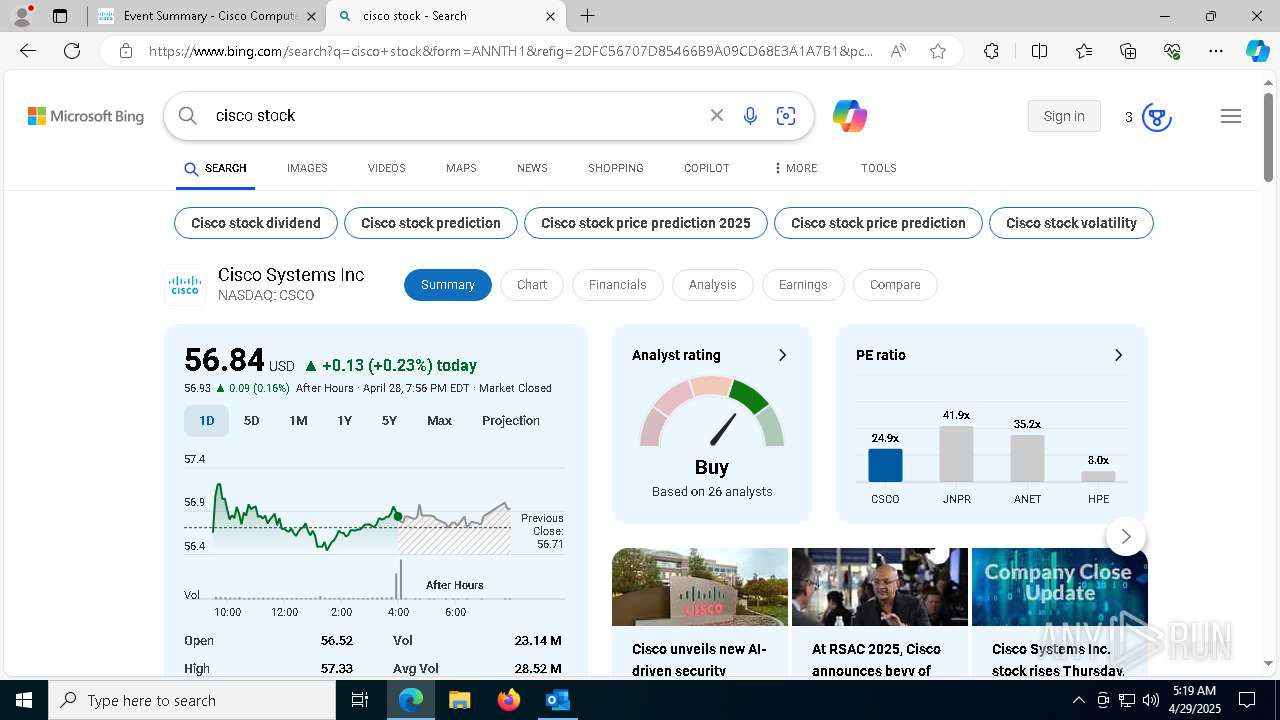Open COPILOT search tab
Screen dimensions: 1280x720
707,168
